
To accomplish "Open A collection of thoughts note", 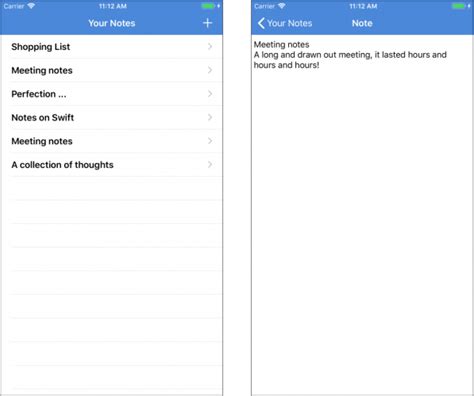I will tap(112, 165).
